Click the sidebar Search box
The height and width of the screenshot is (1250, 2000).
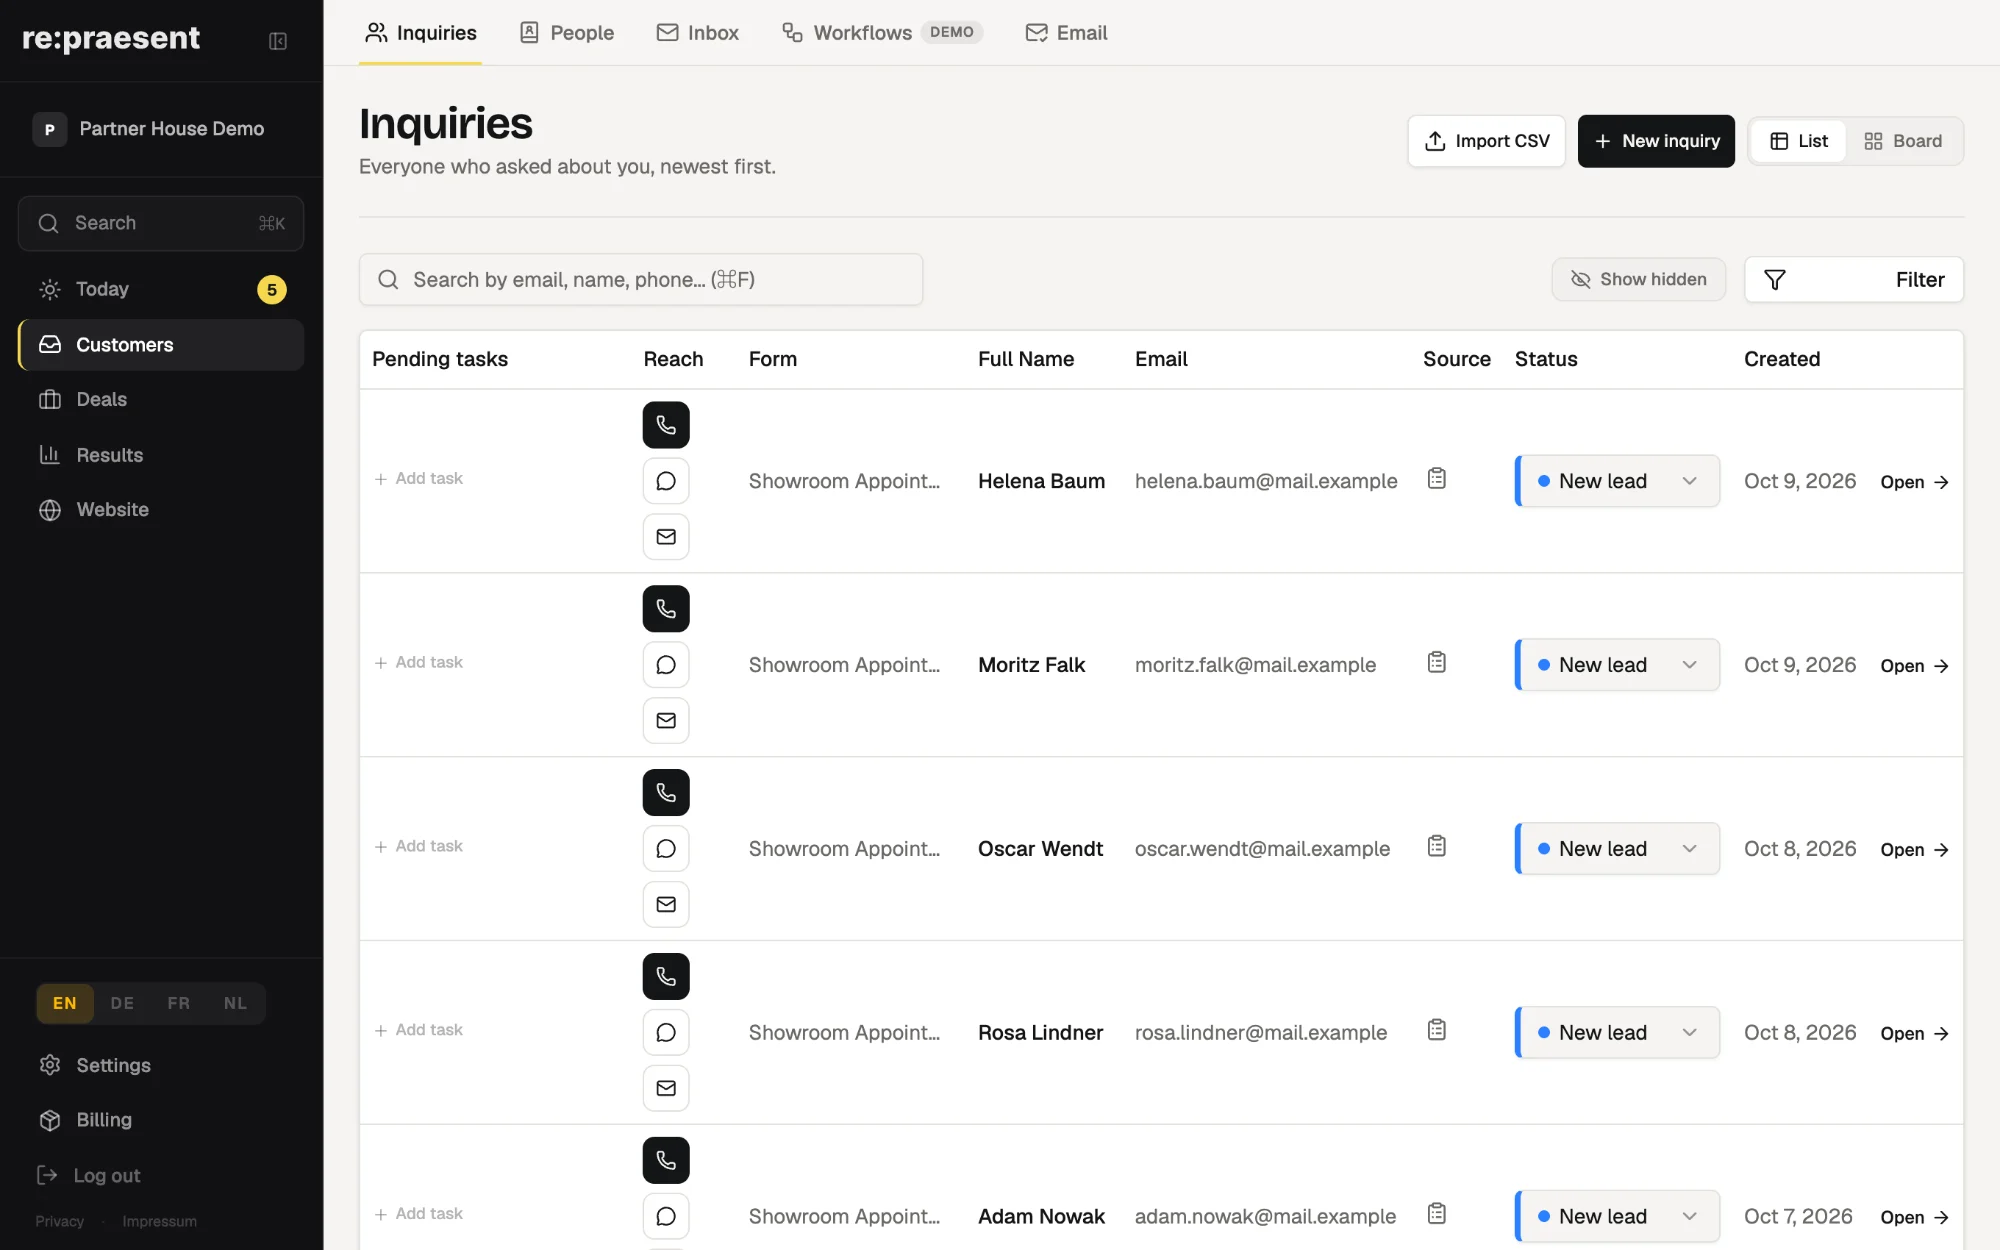tap(161, 223)
